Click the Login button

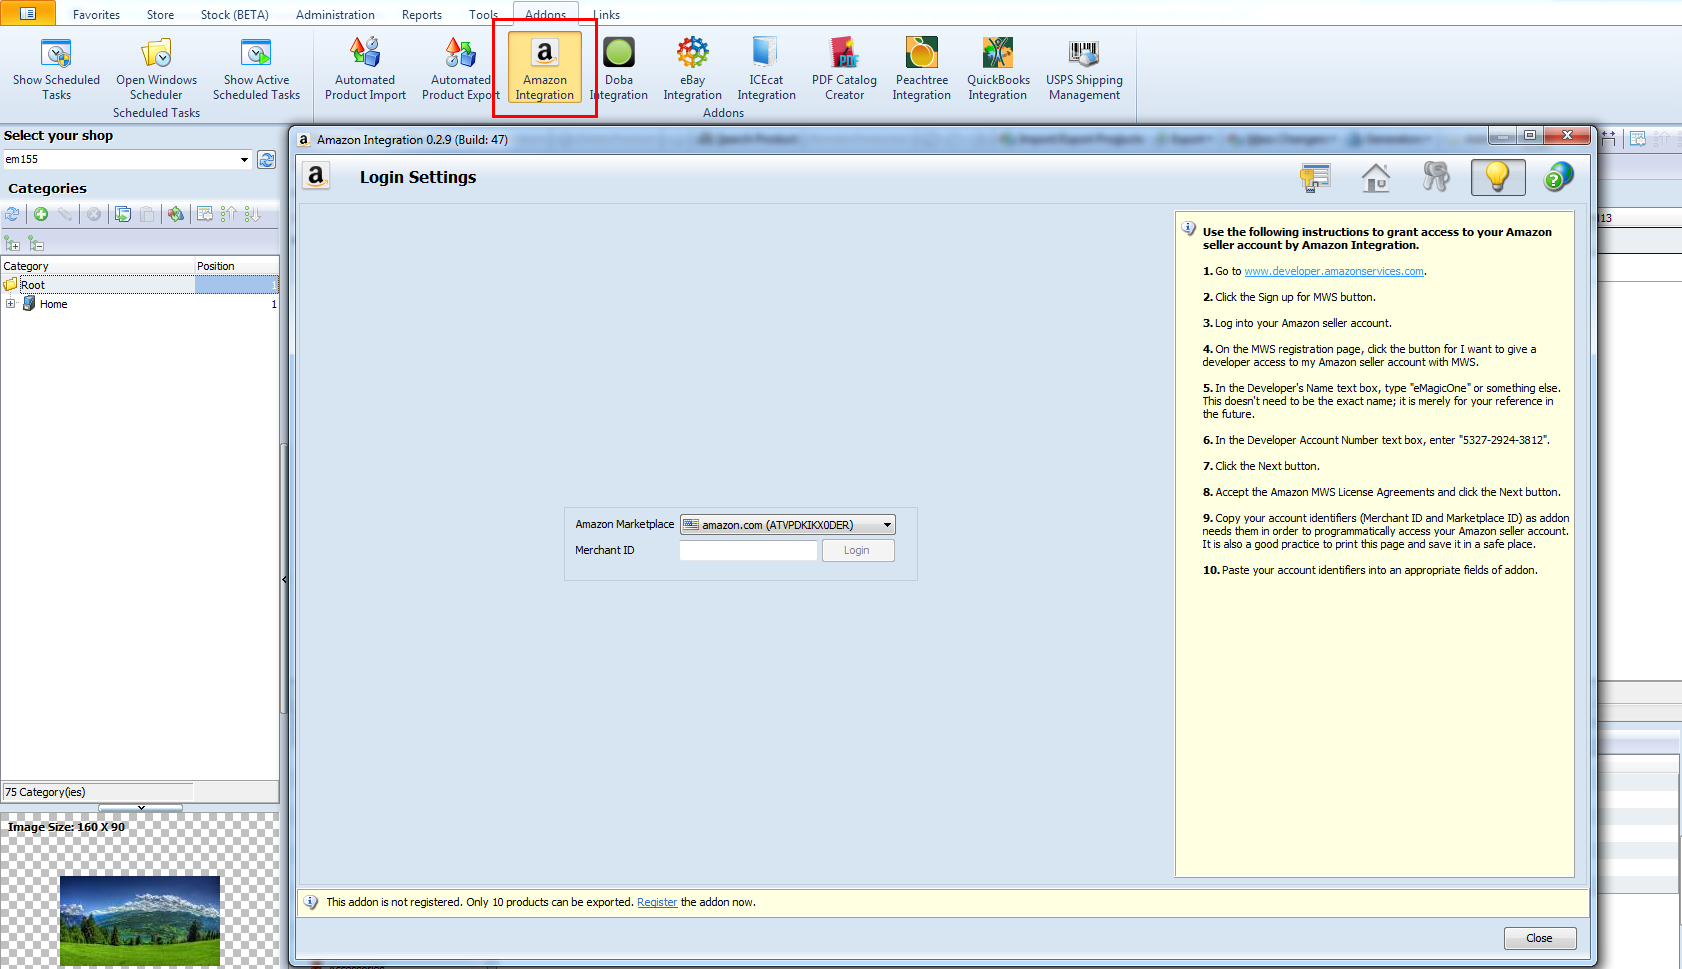click(858, 551)
